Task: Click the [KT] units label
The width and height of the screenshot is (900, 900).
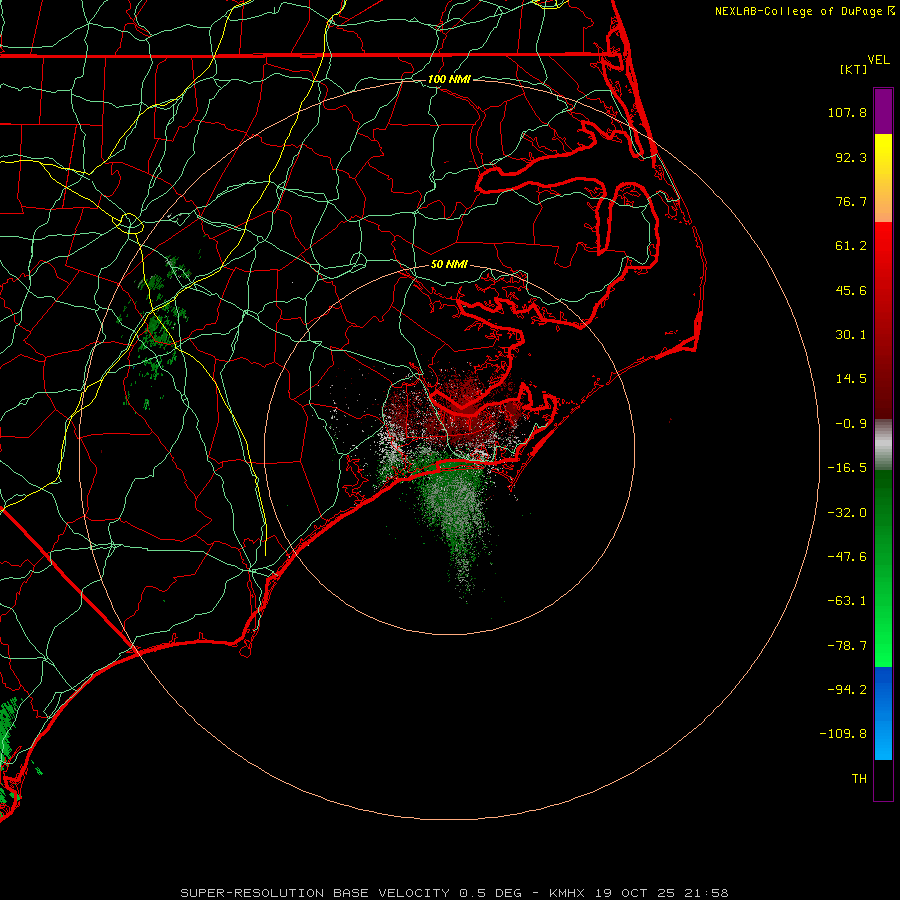Action: 854,69
